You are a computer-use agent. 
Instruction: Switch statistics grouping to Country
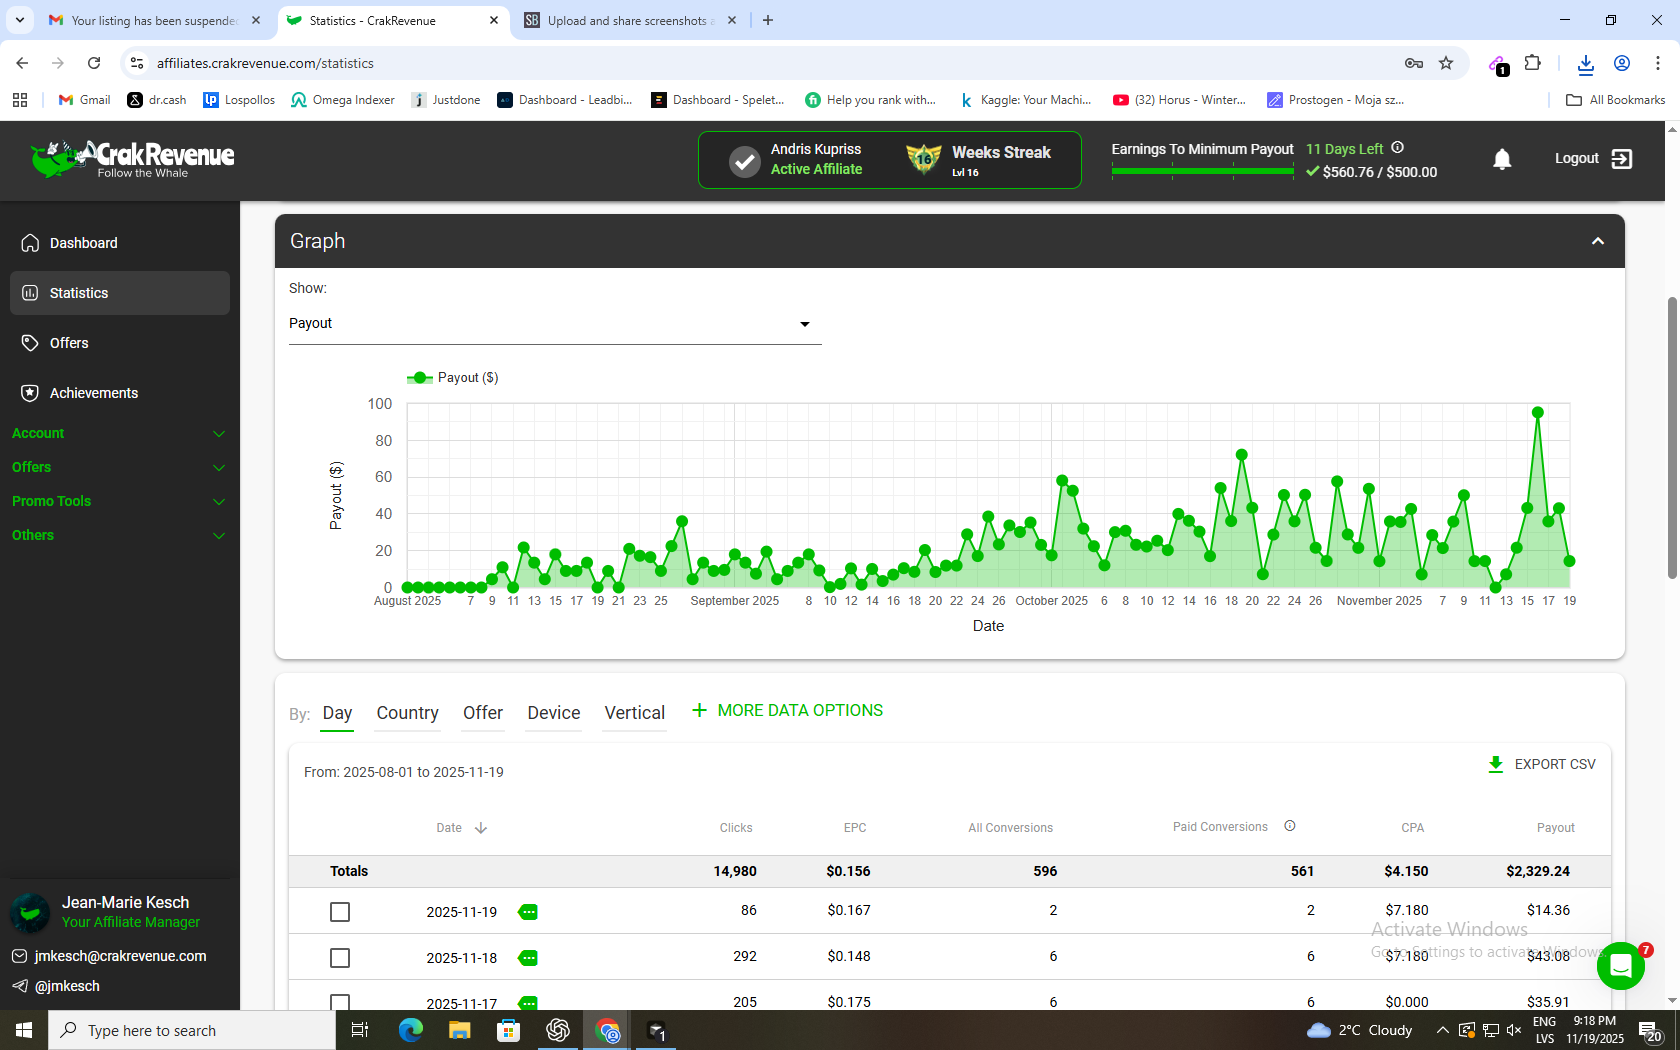click(407, 713)
